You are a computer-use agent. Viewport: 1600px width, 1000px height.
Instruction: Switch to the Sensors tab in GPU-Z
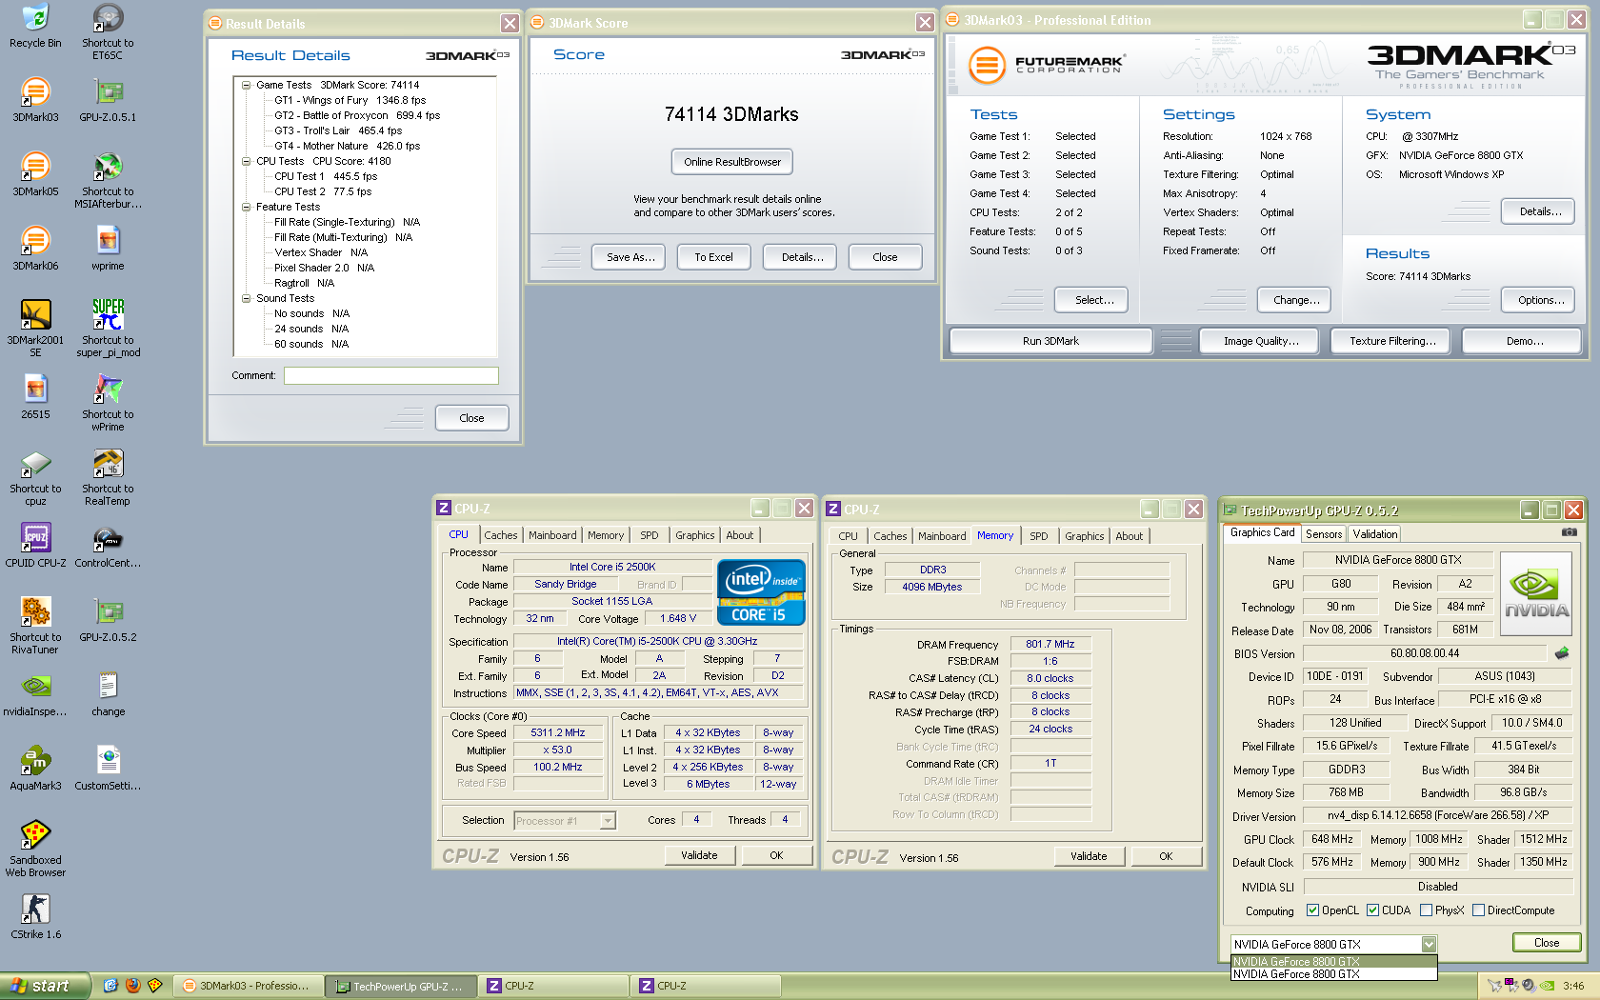click(x=1324, y=534)
